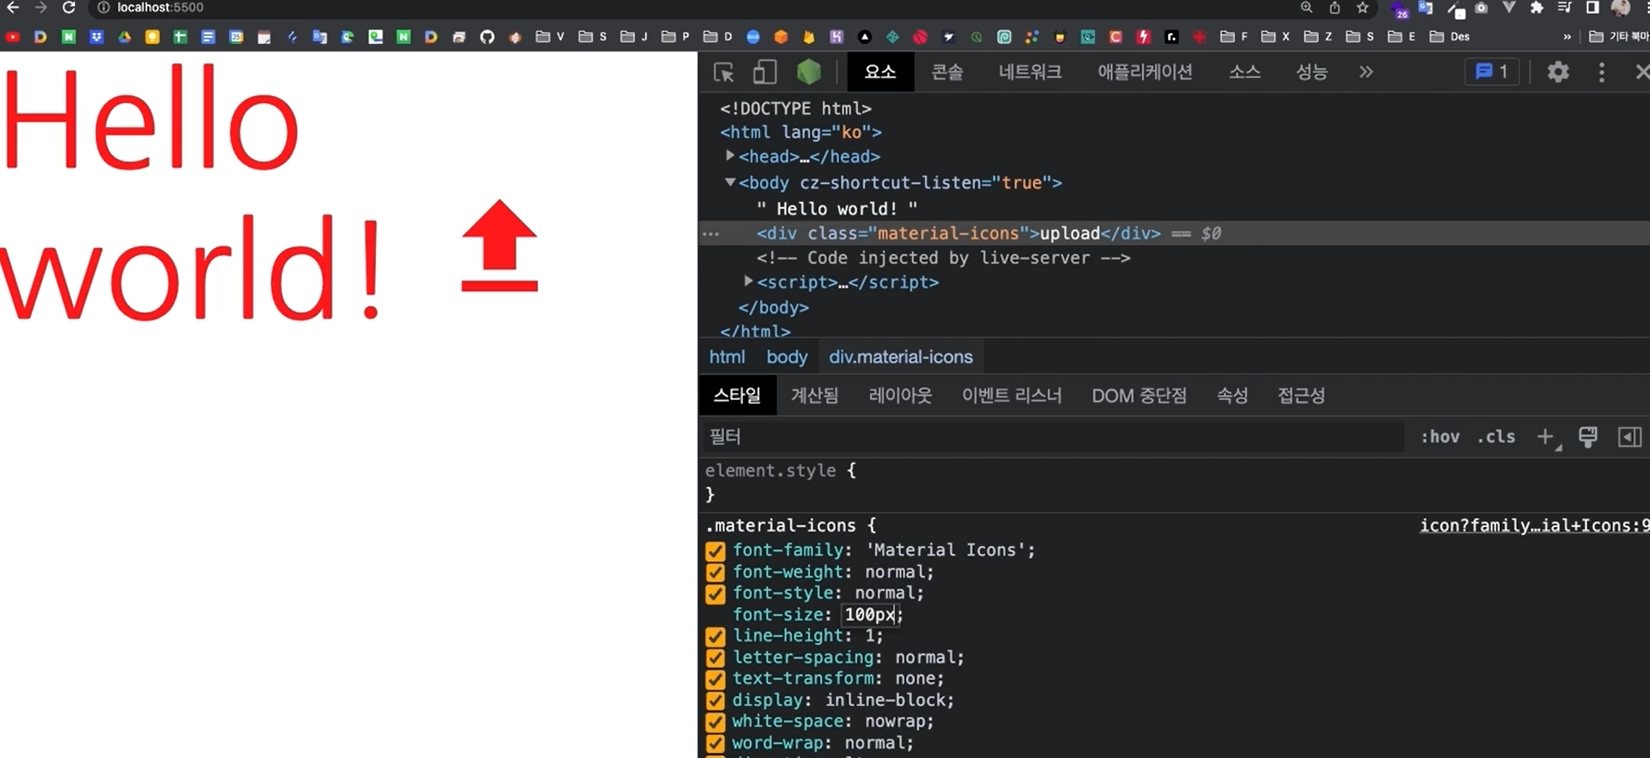Image resolution: width=1650 pixels, height=758 pixels.
Task: Focus the 필터 styles filter field
Action: tap(1052, 437)
